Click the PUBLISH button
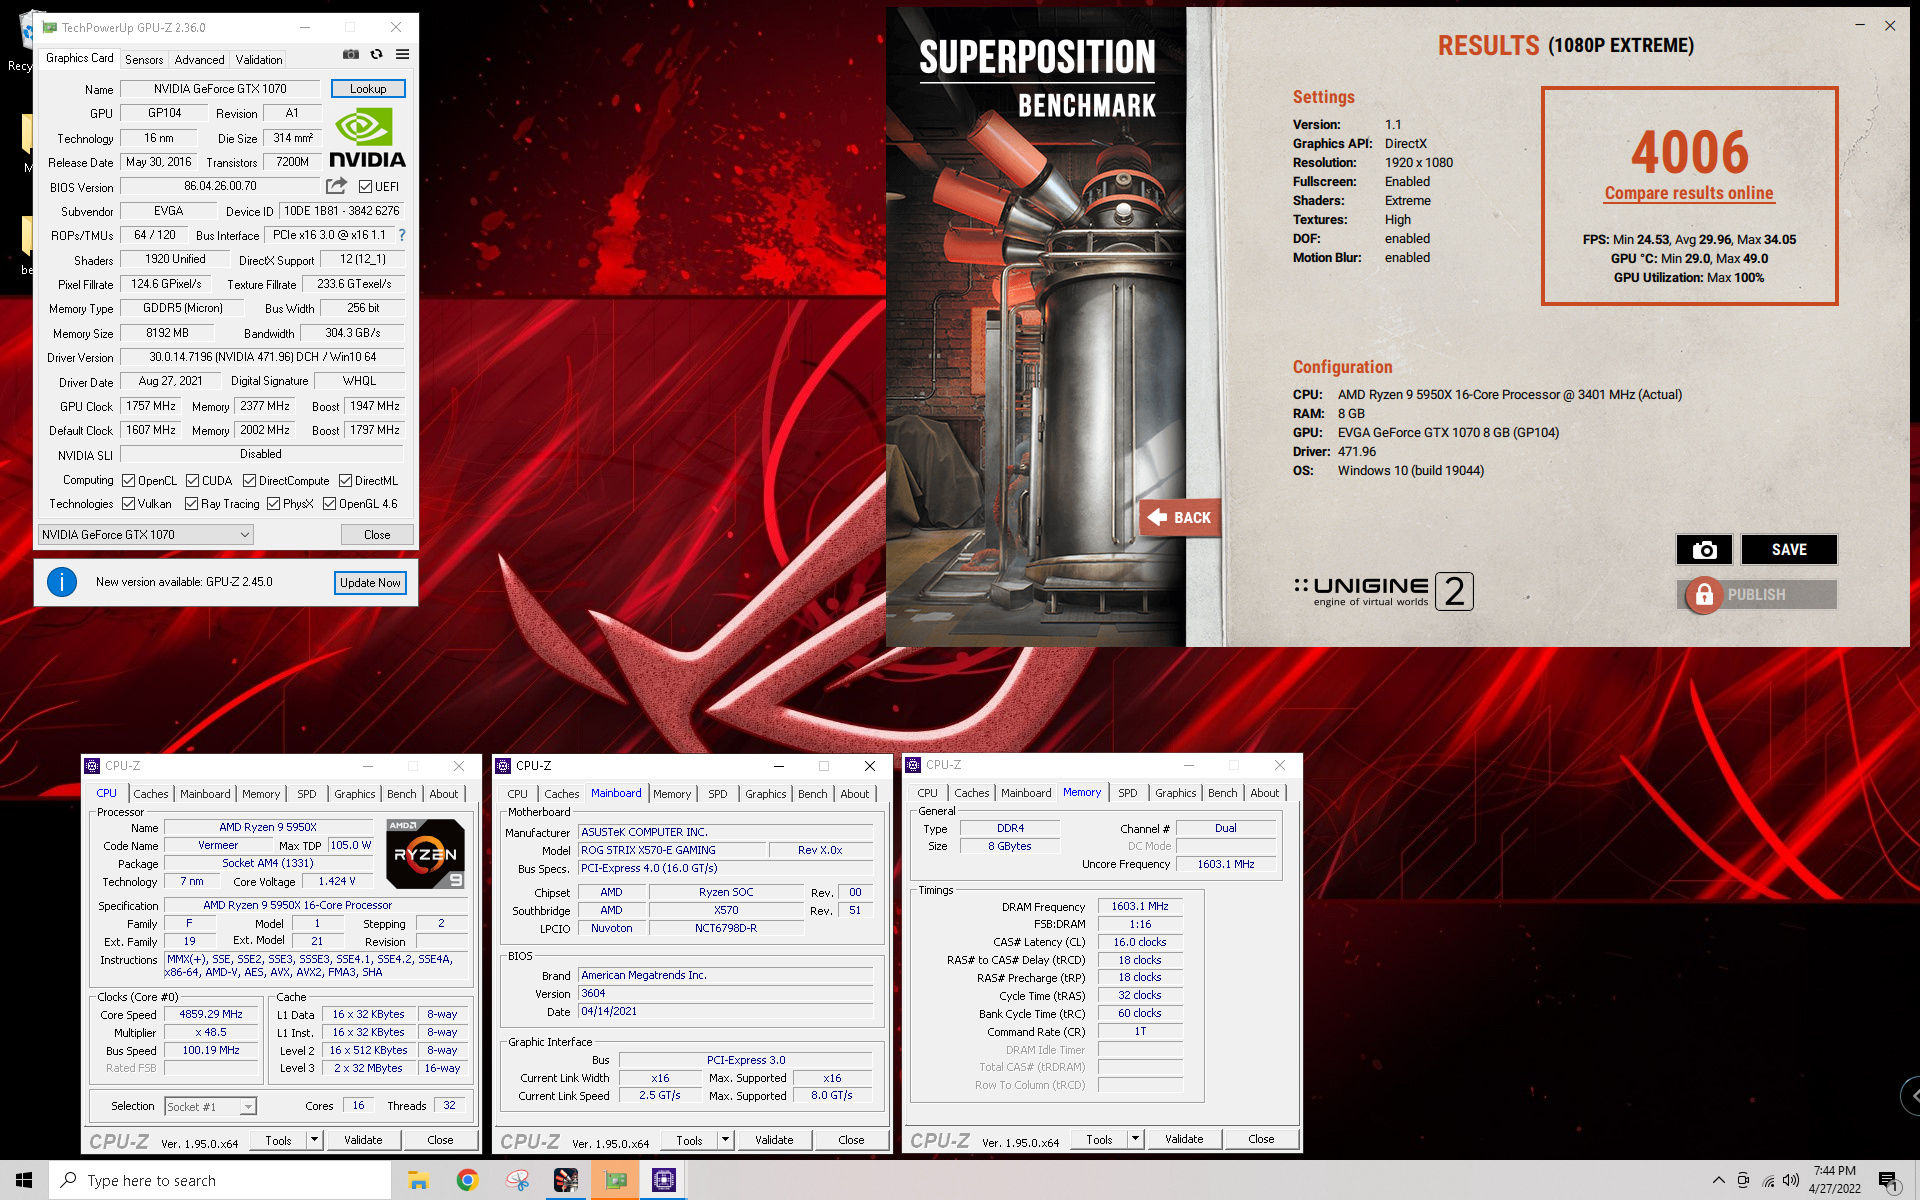 point(1756,595)
